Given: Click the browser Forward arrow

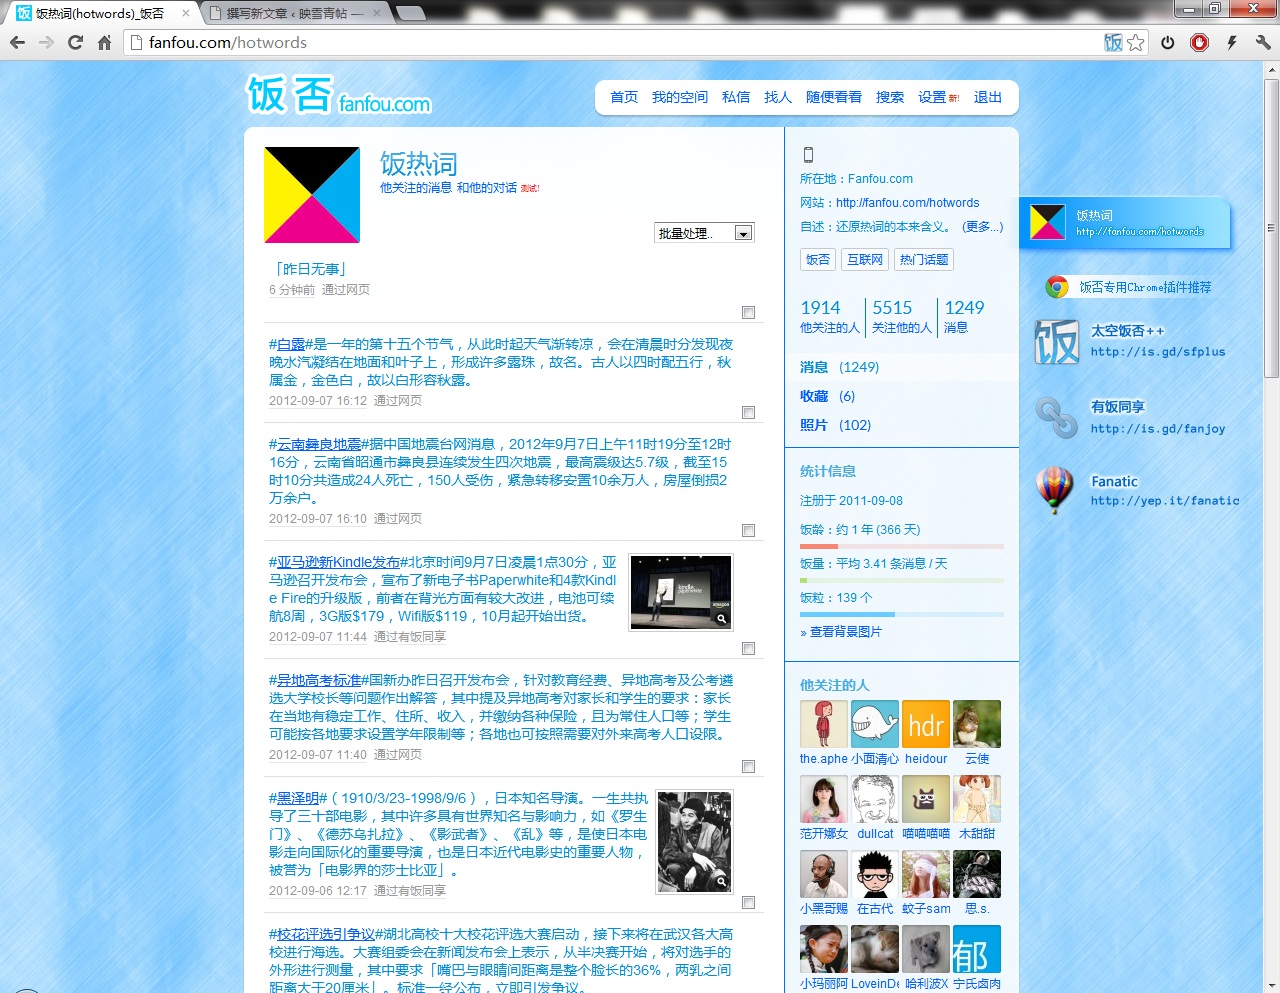Looking at the screenshot, I should pyautogui.click(x=46, y=42).
